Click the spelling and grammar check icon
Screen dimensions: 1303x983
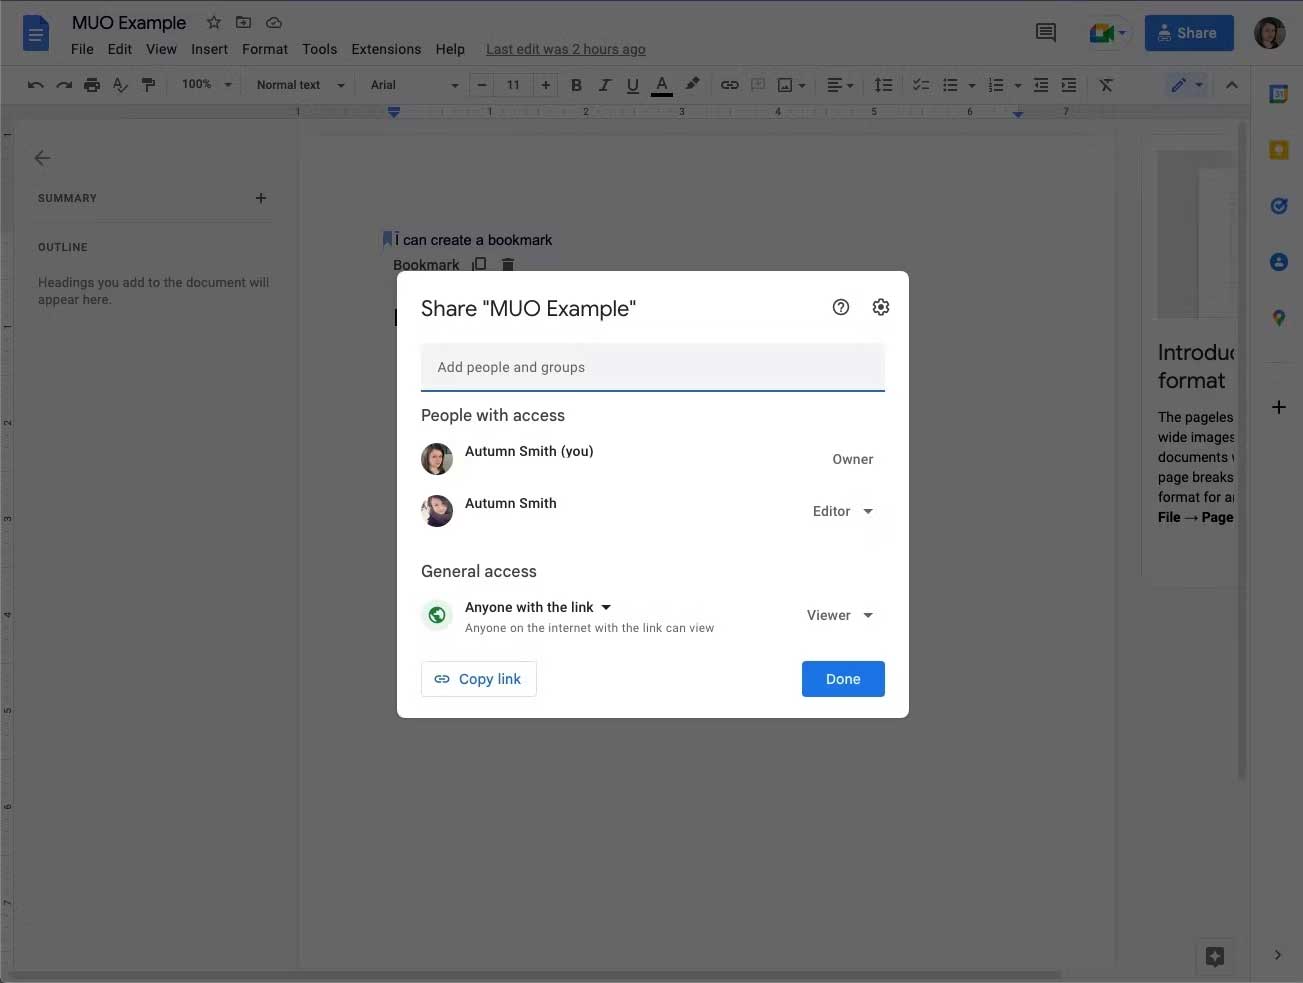119,85
